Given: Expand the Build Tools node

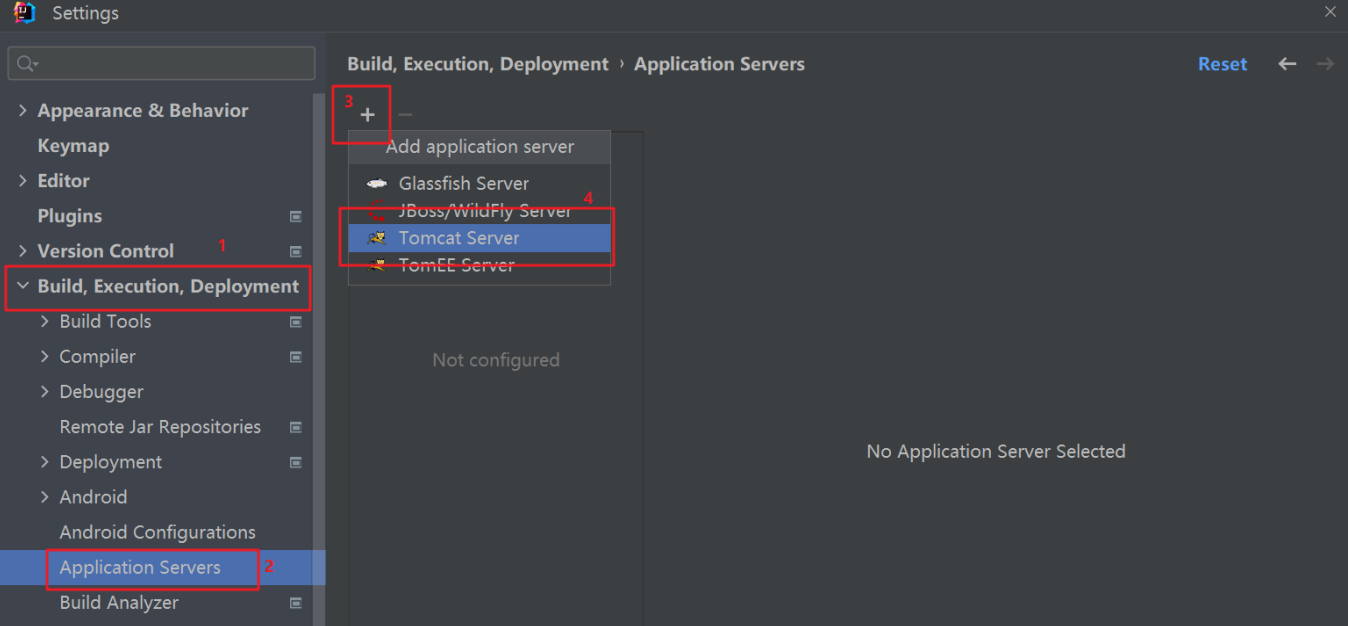Looking at the screenshot, I should (x=44, y=321).
